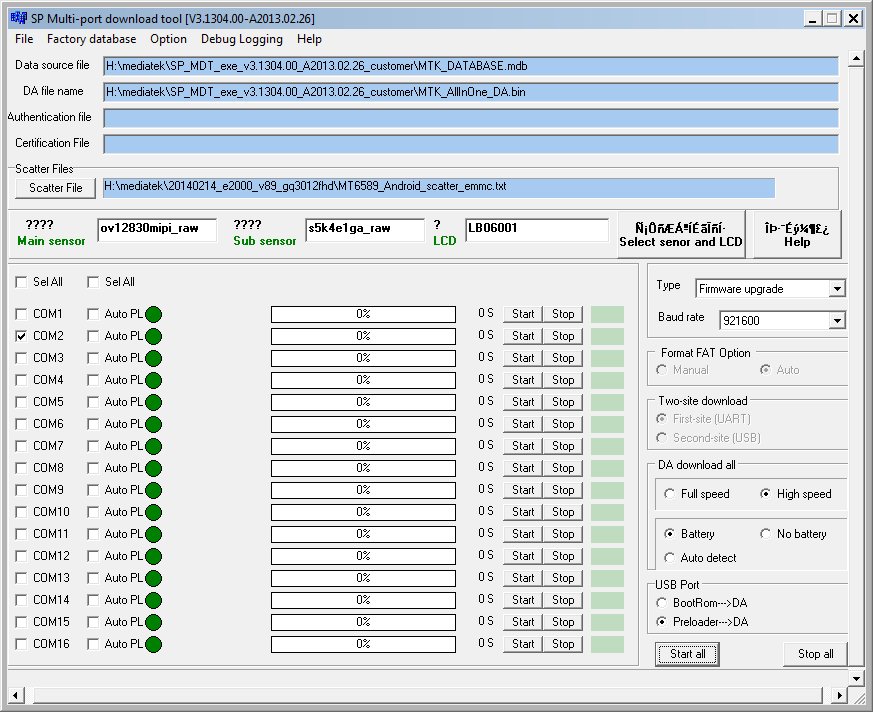Open the Debug Logging menu
Viewport: 873px width, 712px height.
point(241,39)
